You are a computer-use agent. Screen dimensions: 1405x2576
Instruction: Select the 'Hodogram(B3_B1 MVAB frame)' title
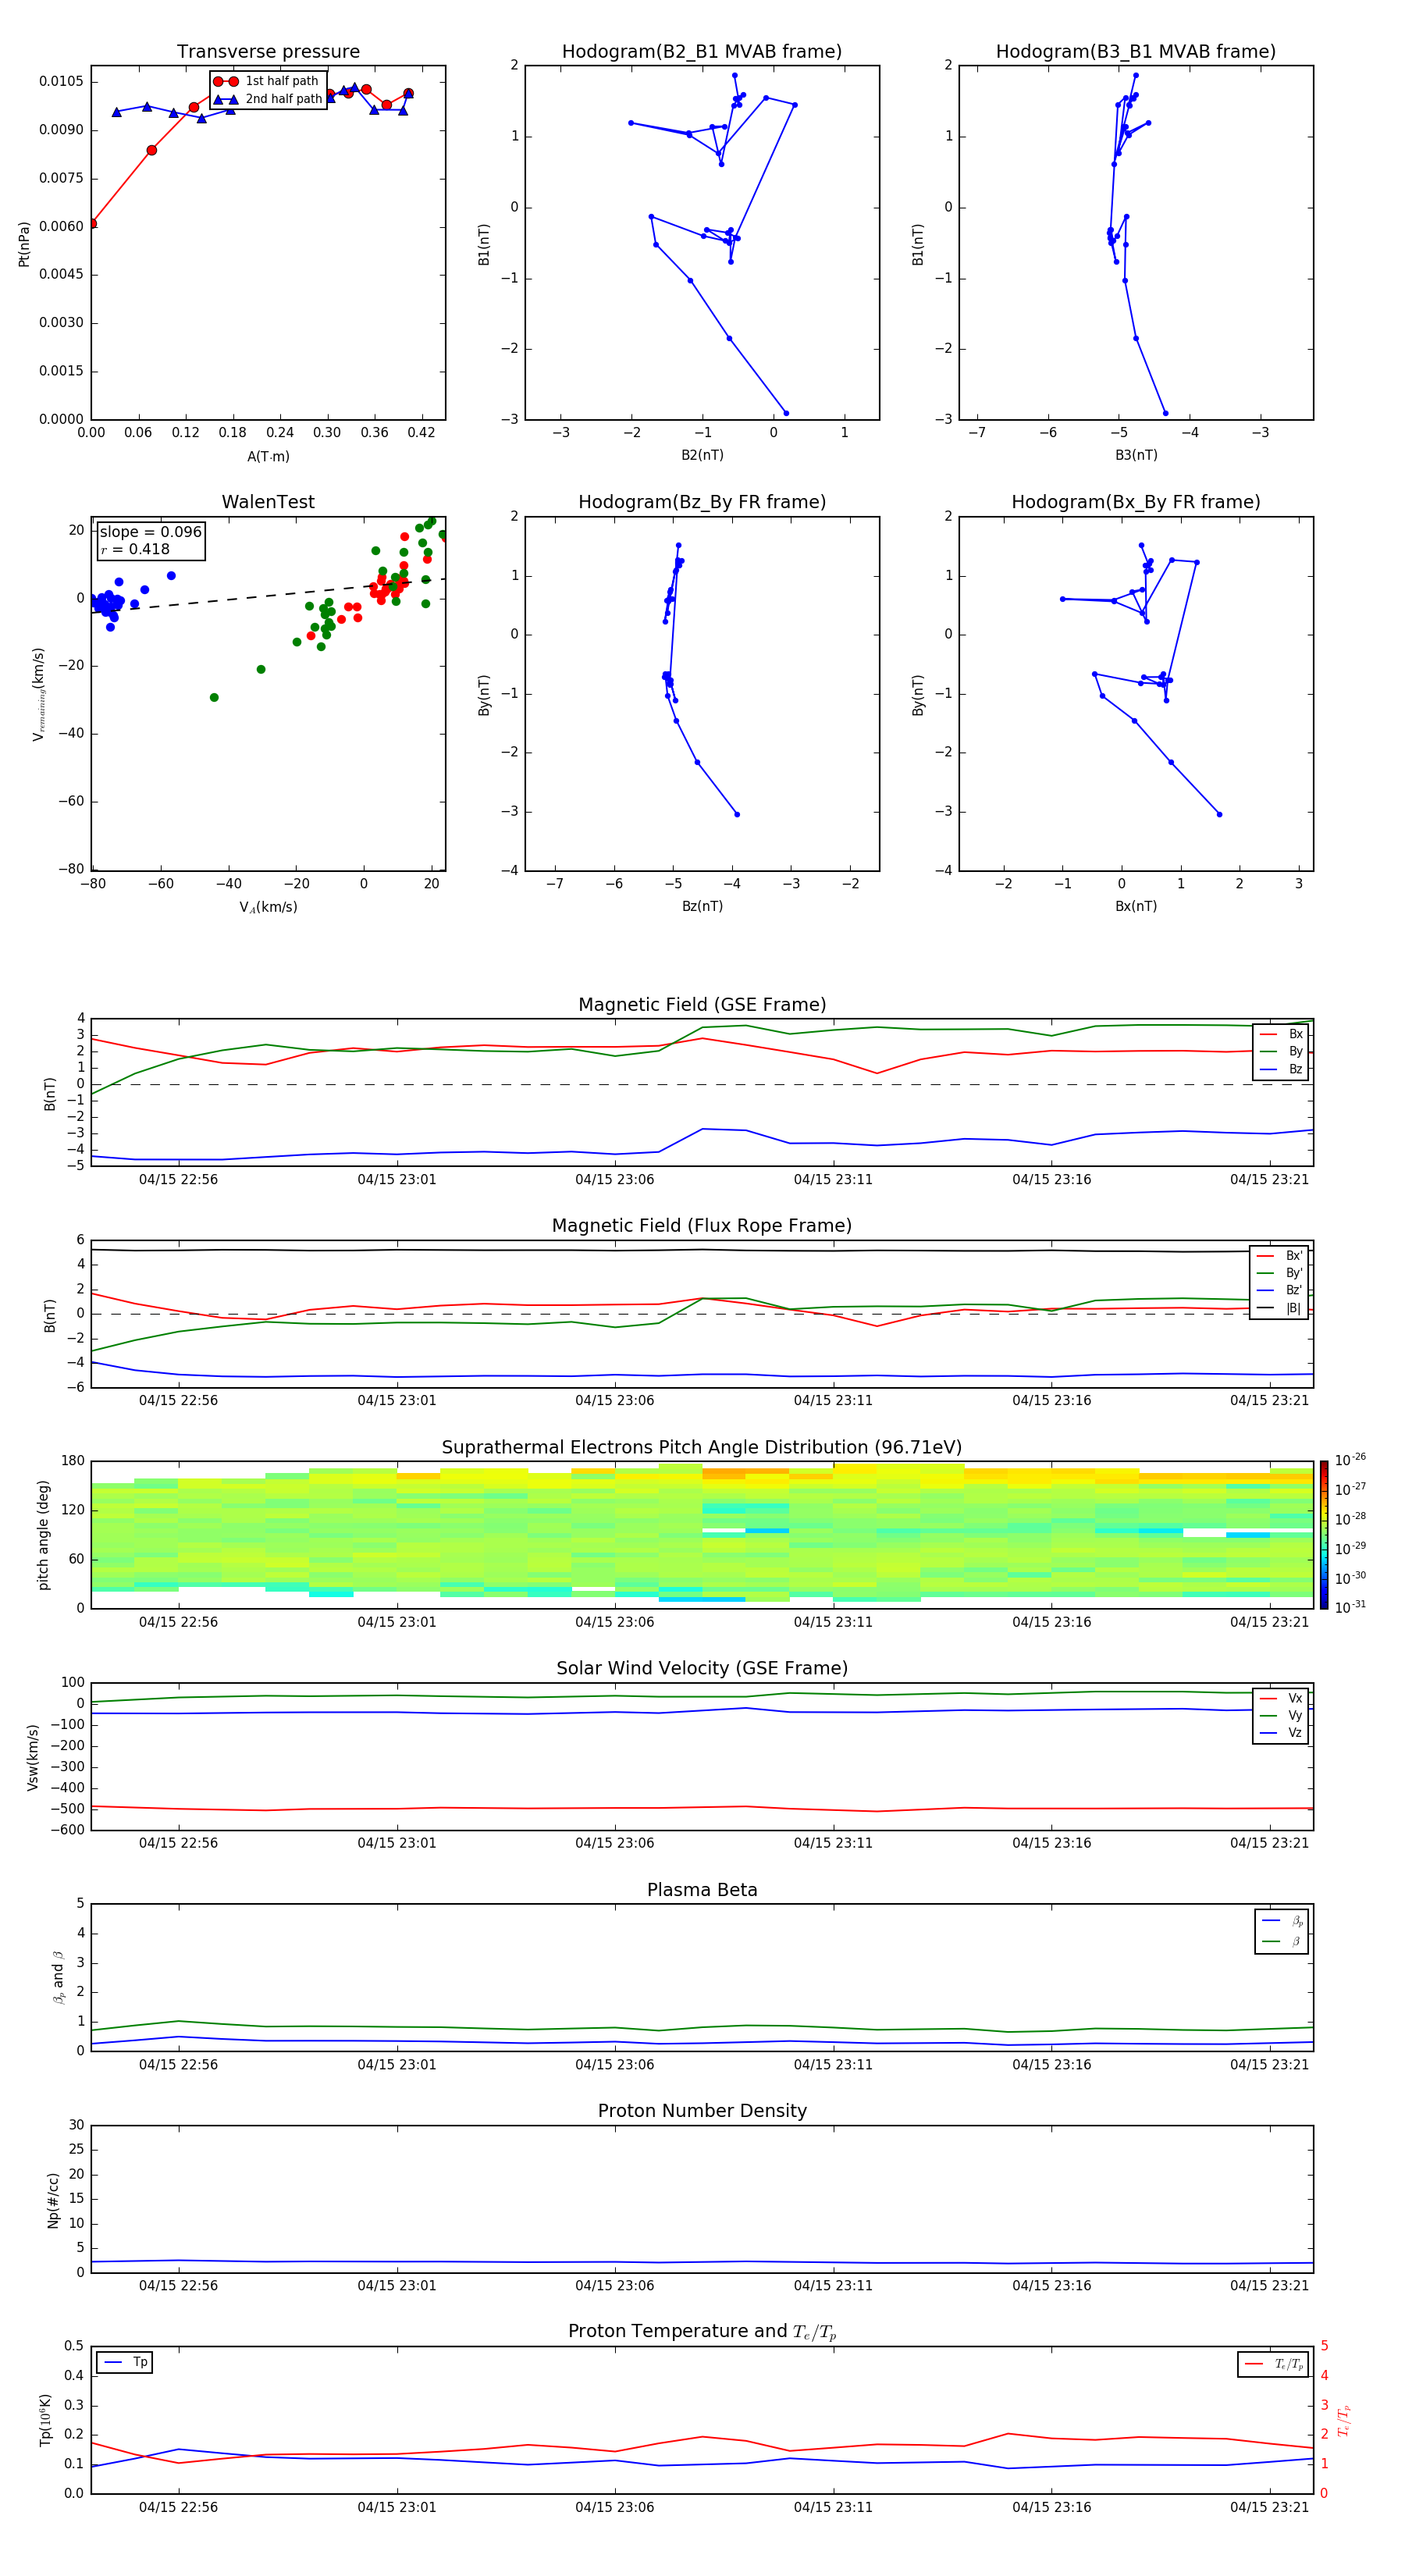[1136, 51]
